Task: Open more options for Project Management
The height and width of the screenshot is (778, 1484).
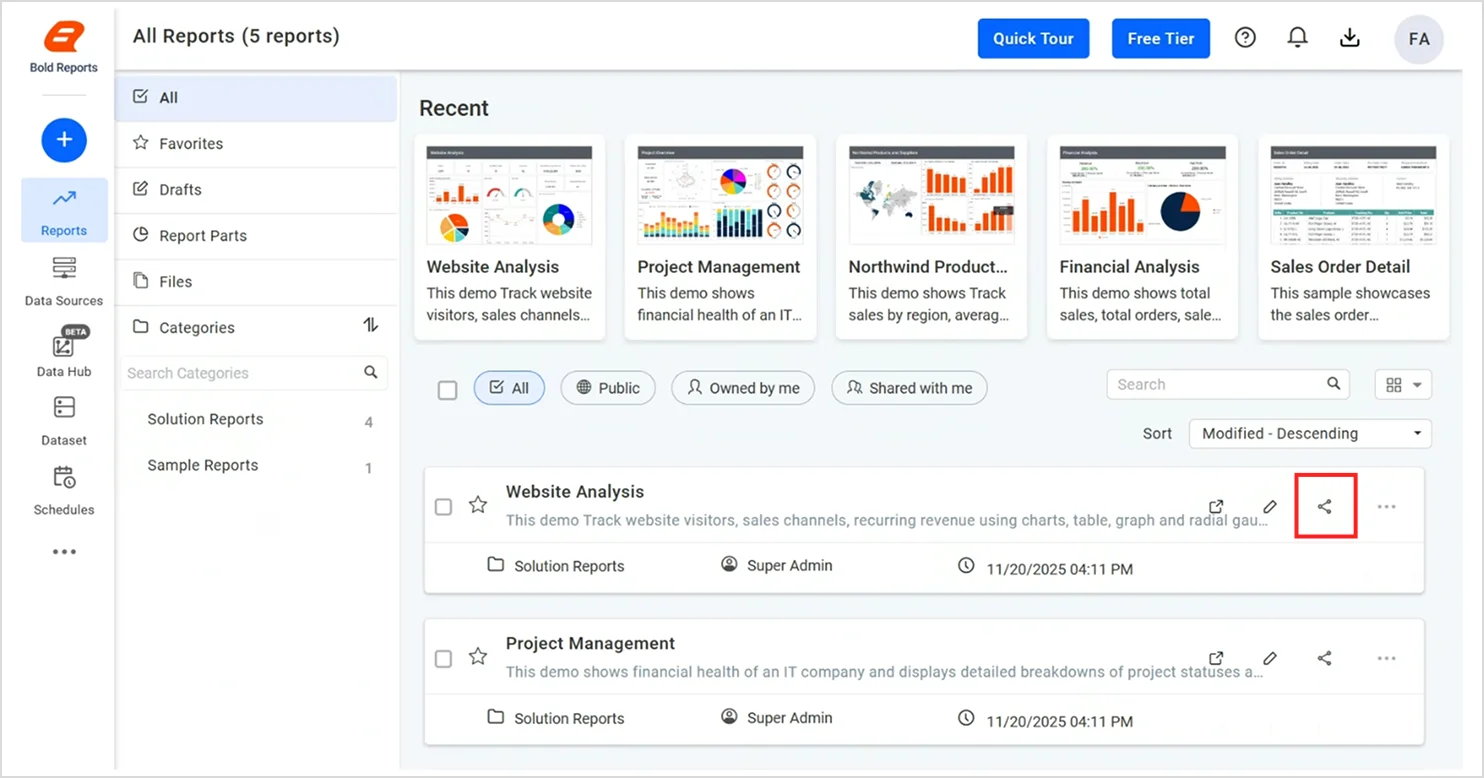Action: coord(1386,659)
